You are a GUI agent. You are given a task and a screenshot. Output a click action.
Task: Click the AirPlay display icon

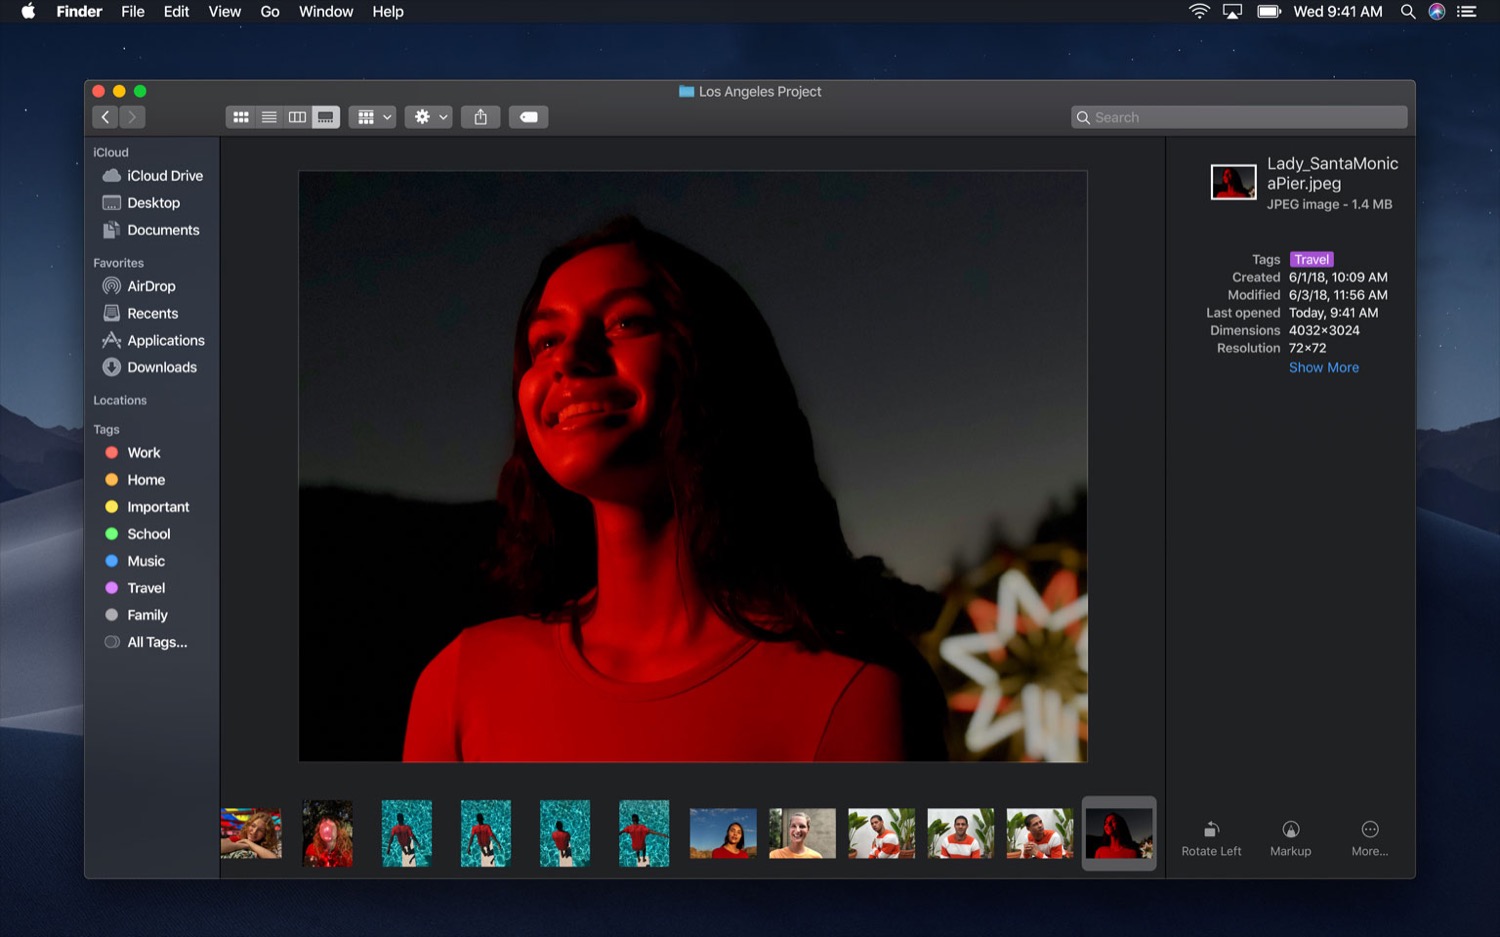click(1233, 12)
